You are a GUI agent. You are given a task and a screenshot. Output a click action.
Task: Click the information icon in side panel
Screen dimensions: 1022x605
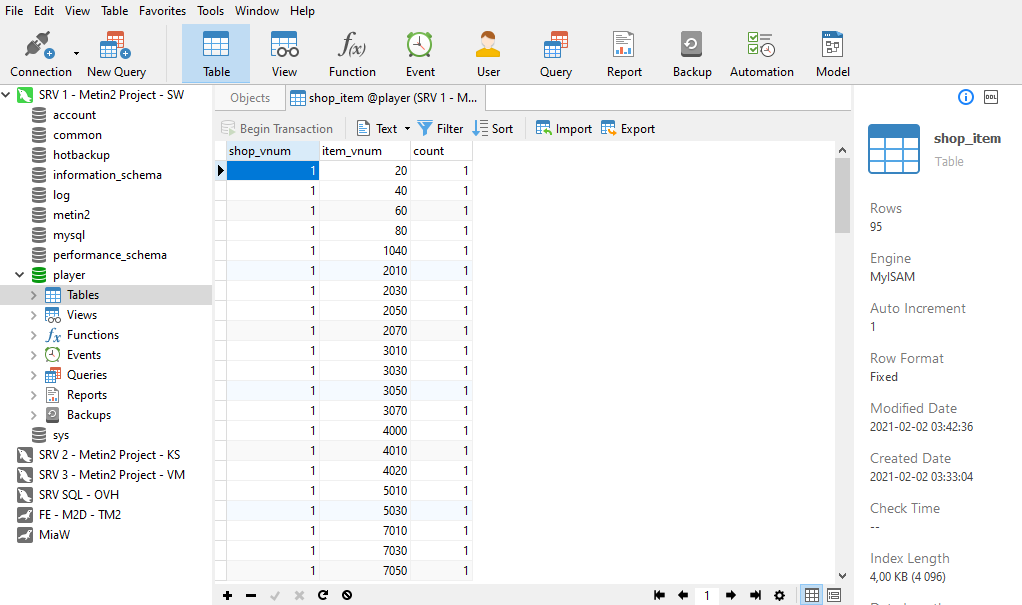pyautogui.click(x=966, y=97)
